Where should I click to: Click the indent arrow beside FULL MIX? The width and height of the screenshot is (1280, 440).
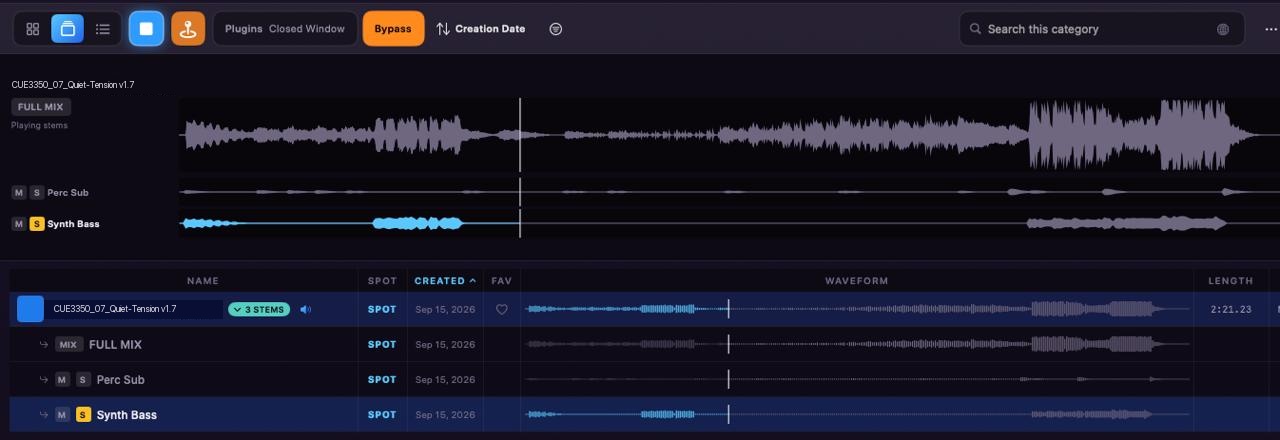44,344
